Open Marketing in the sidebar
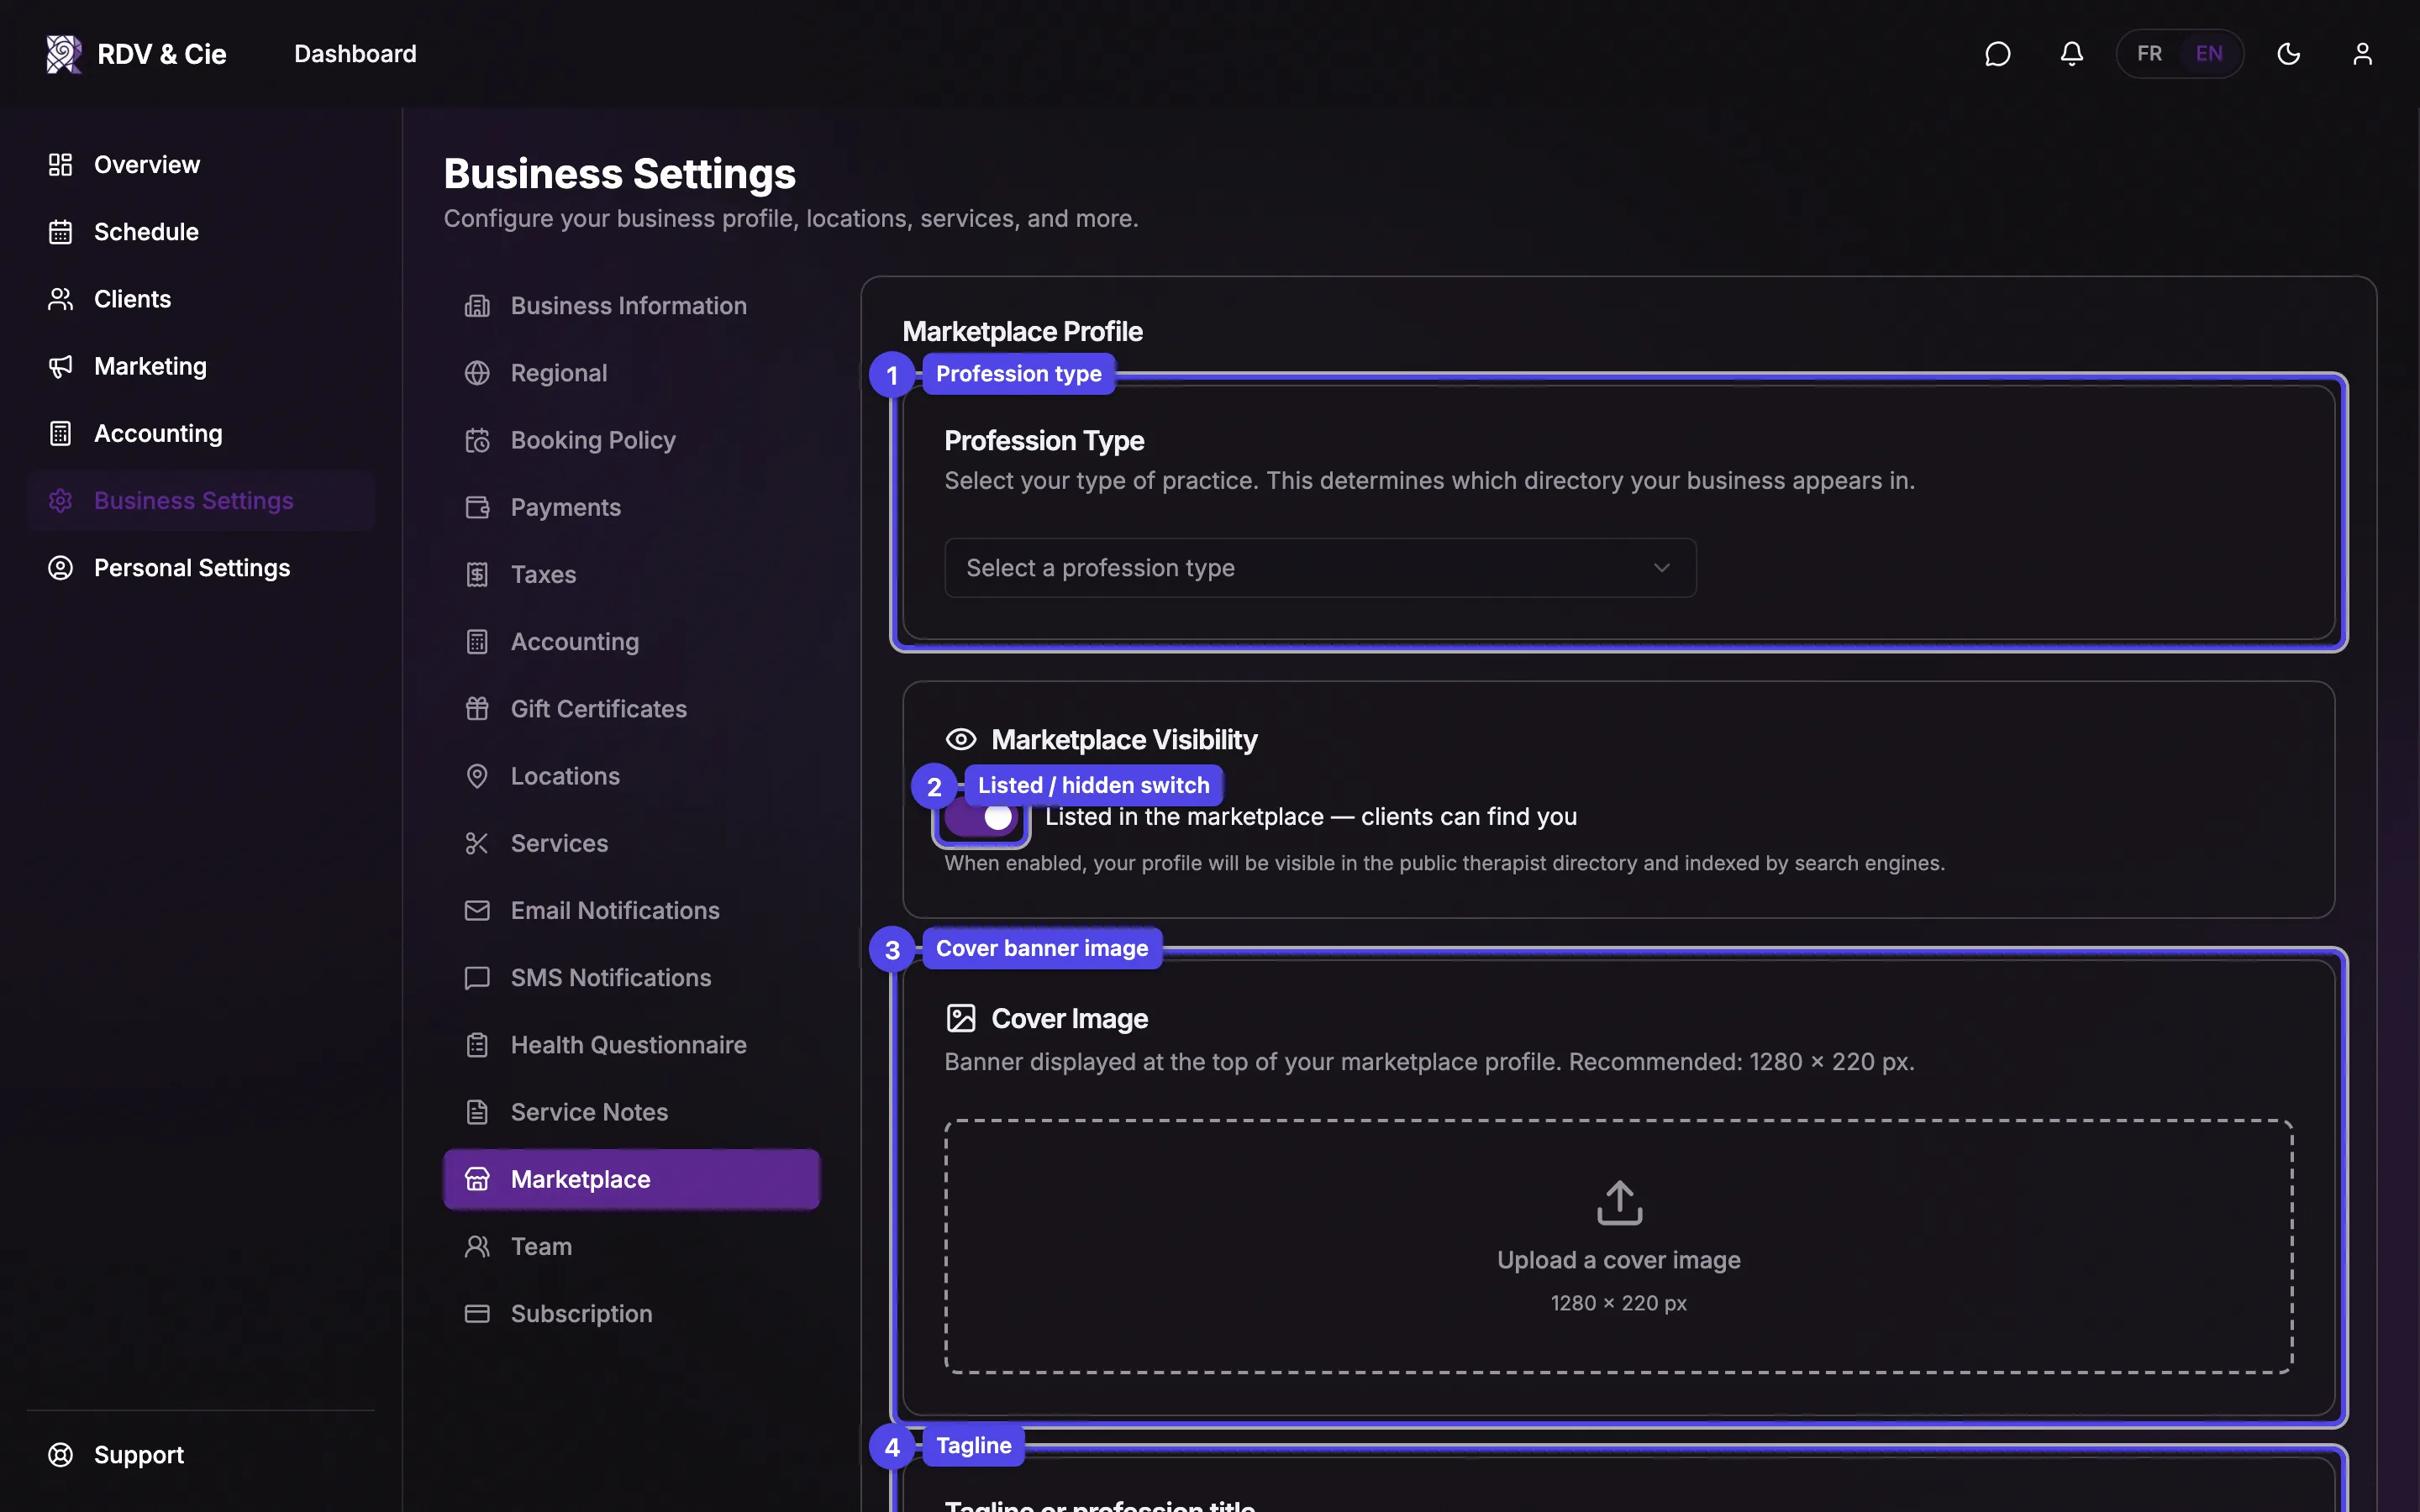2420x1512 pixels. pos(200,366)
